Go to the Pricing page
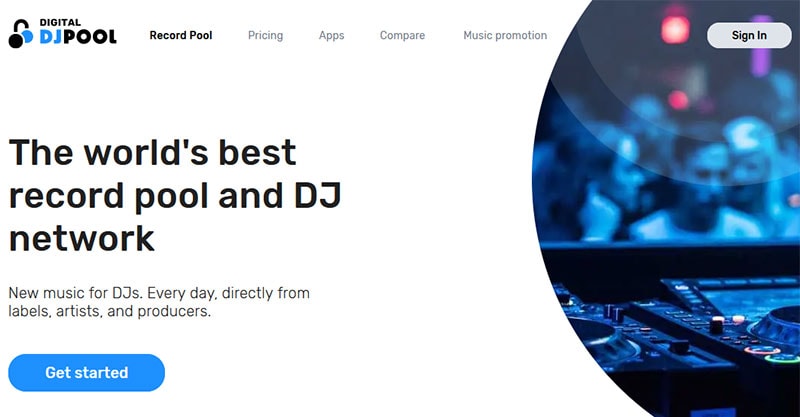This screenshot has height=417, width=800. coord(265,35)
